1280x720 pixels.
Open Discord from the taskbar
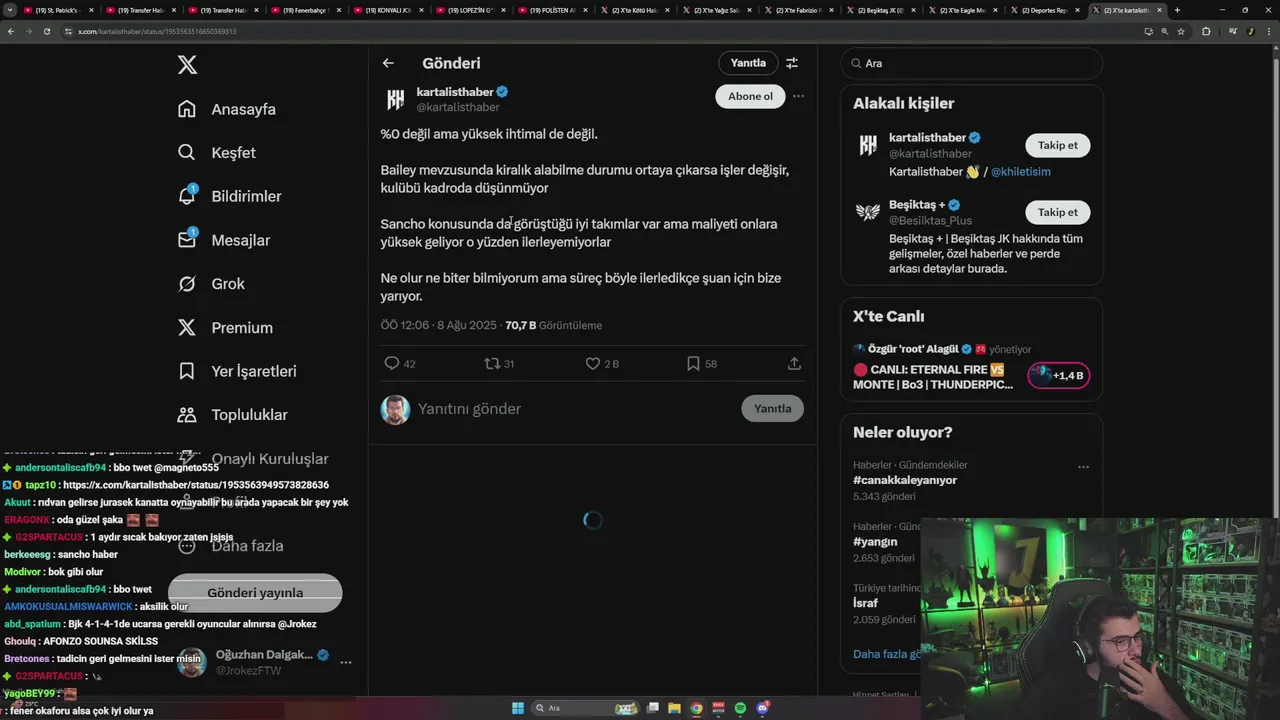[x=762, y=708]
